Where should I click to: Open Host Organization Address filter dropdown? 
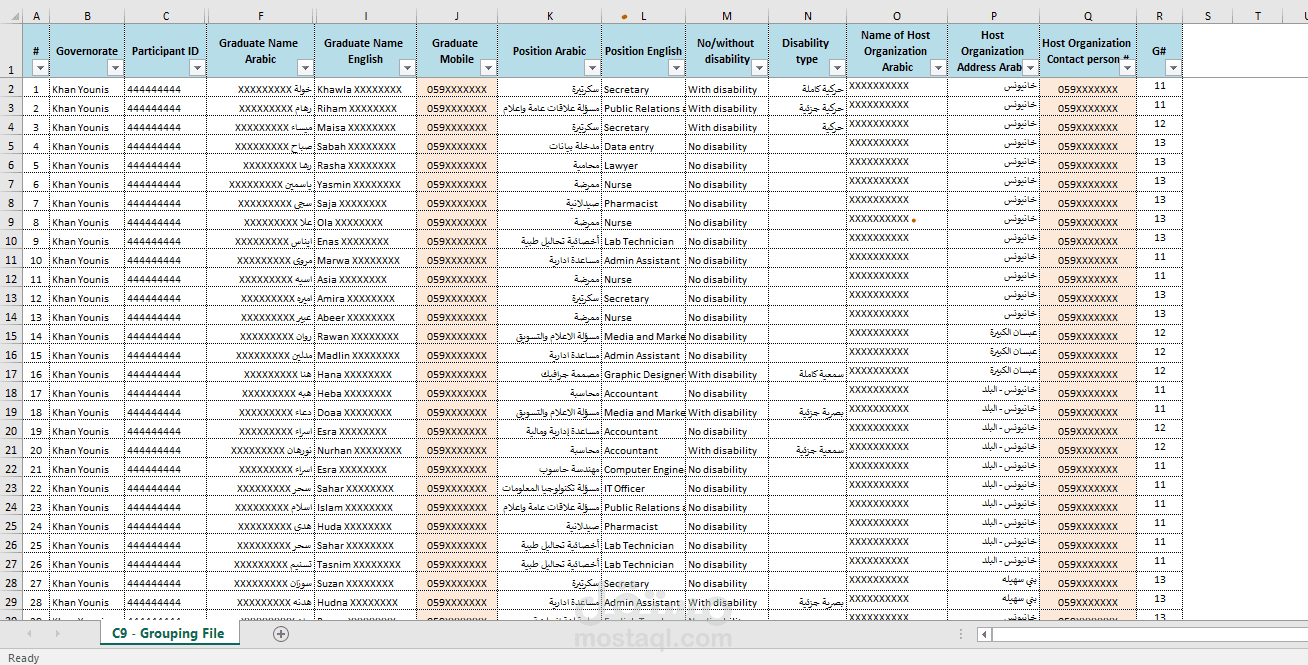[x=1030, y=68]
